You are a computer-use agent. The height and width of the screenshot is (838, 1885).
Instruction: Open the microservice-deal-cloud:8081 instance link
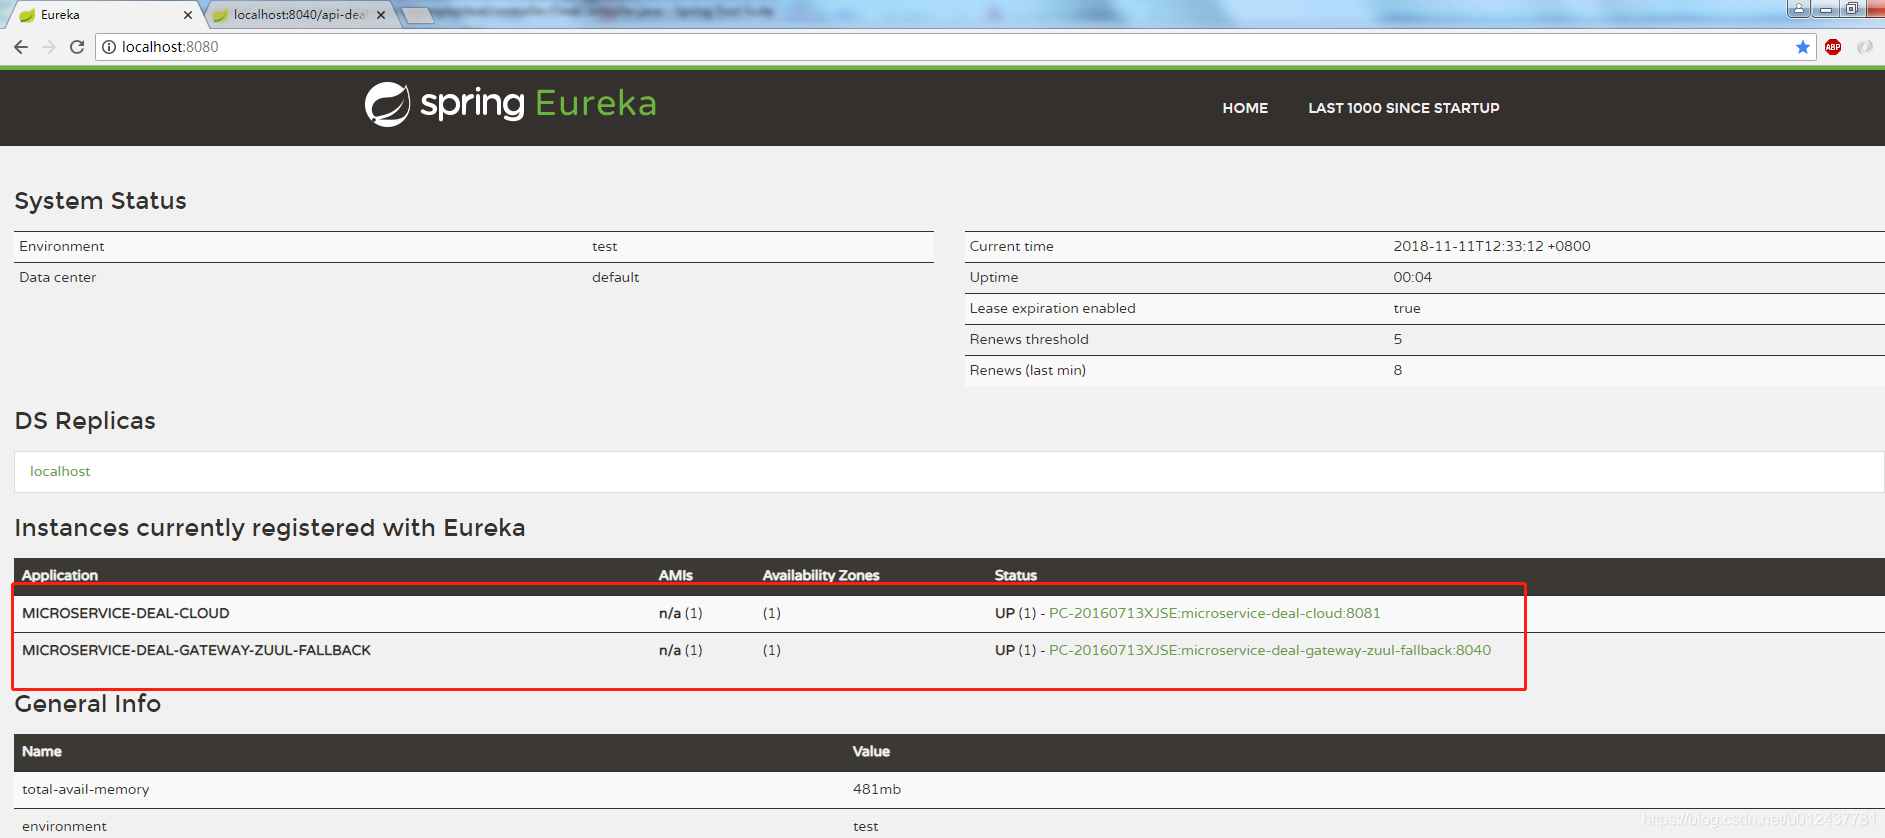(x=1214, y=613)
